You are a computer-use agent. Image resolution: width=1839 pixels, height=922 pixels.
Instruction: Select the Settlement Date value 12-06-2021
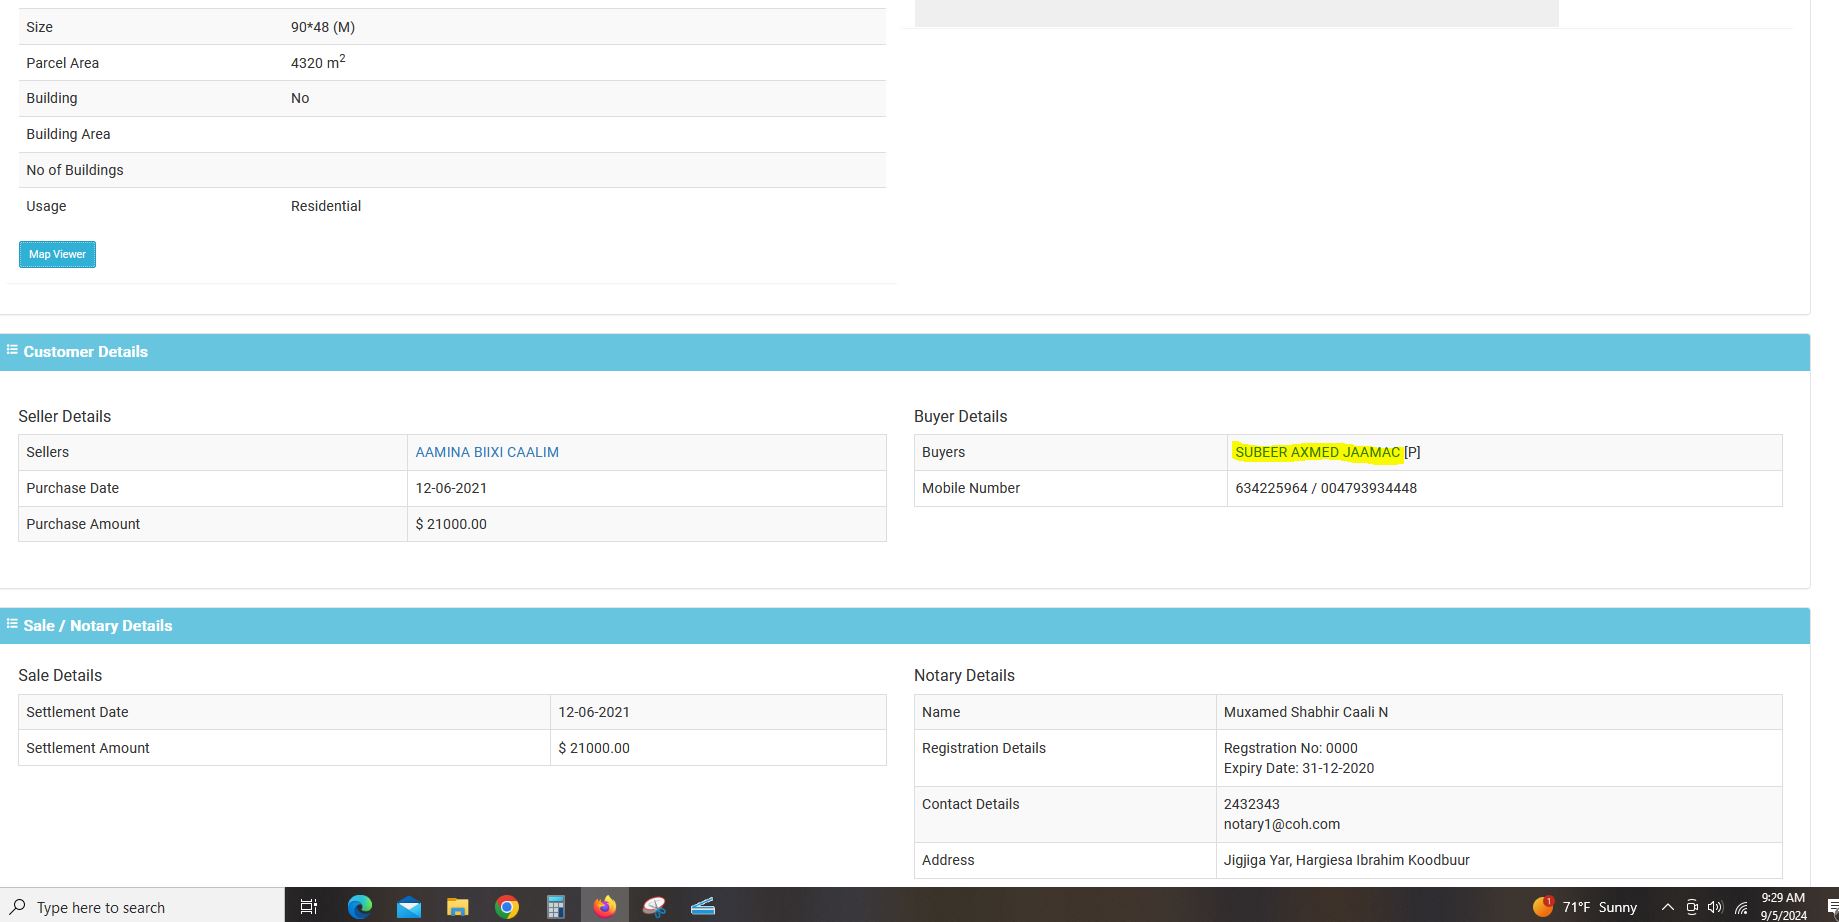click(594, 712)
